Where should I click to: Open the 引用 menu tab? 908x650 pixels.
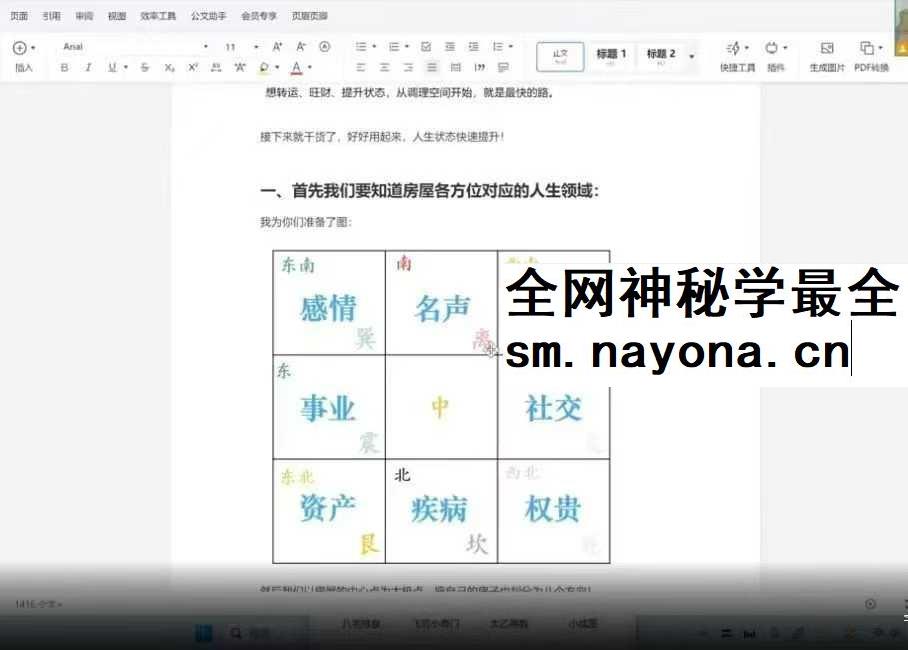(x=52, y=16)
